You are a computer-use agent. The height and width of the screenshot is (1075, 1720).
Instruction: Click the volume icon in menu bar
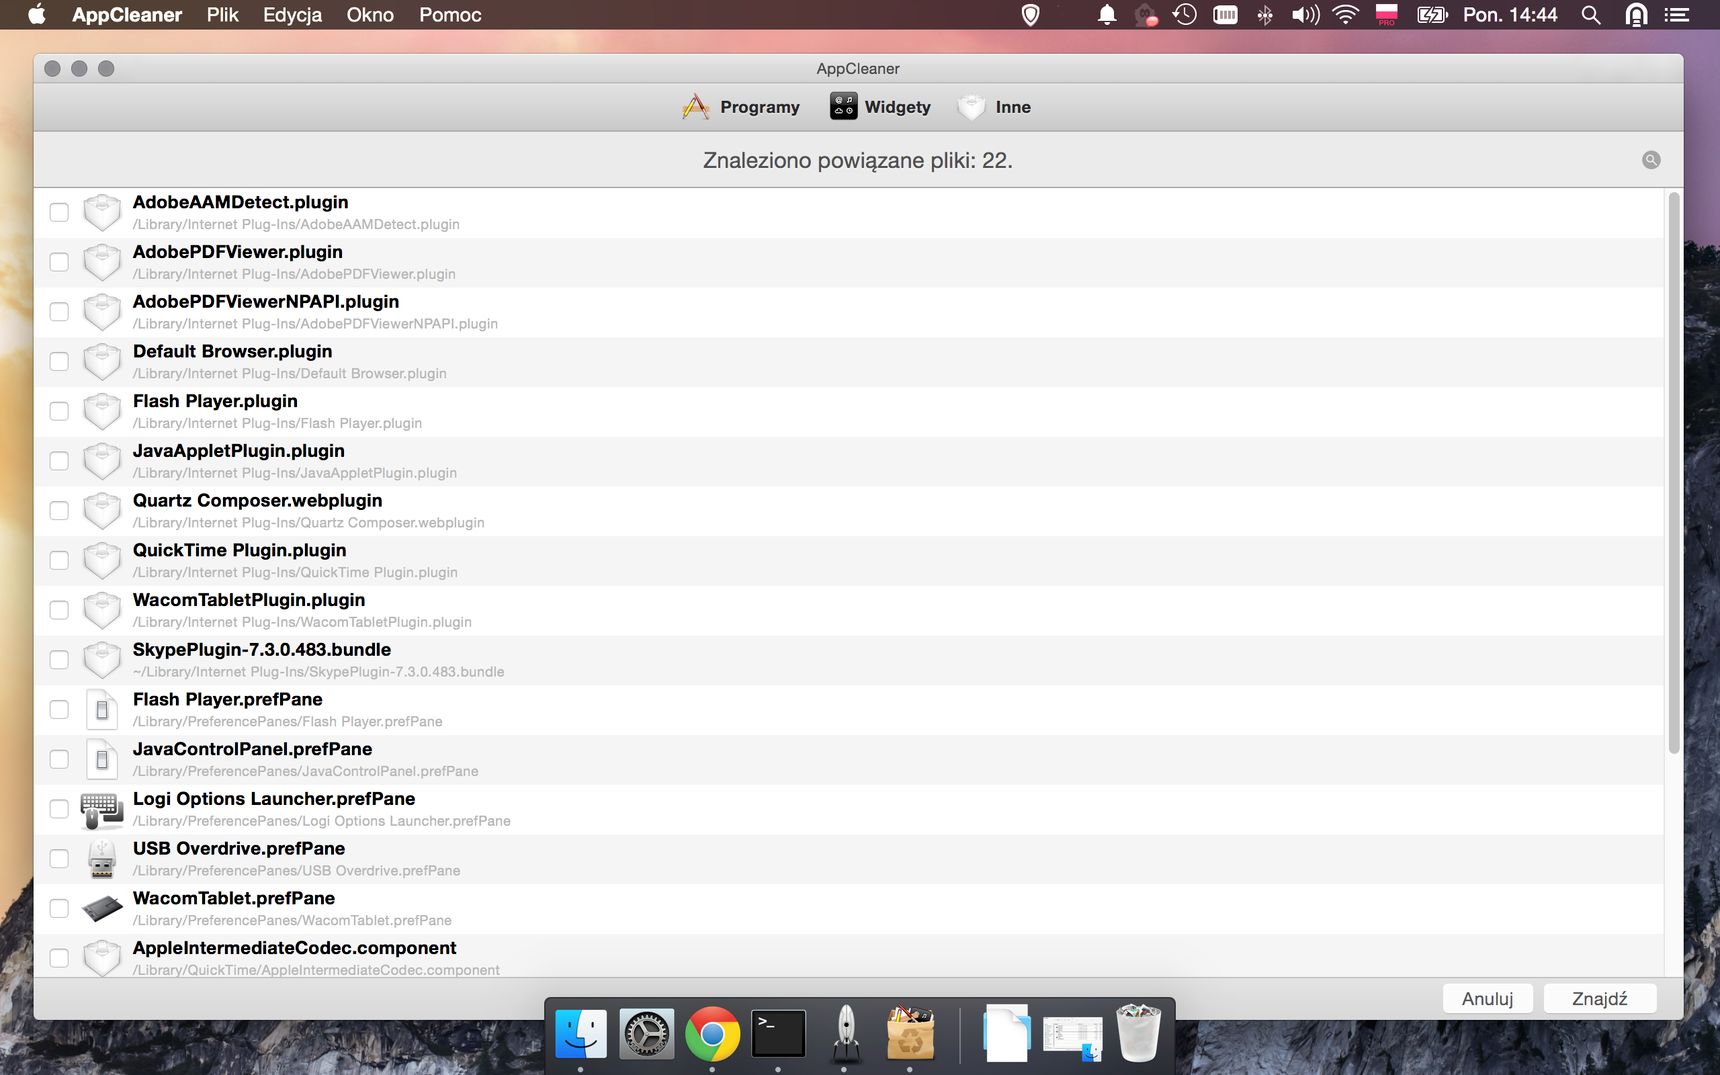click(x=1305, y=15)
